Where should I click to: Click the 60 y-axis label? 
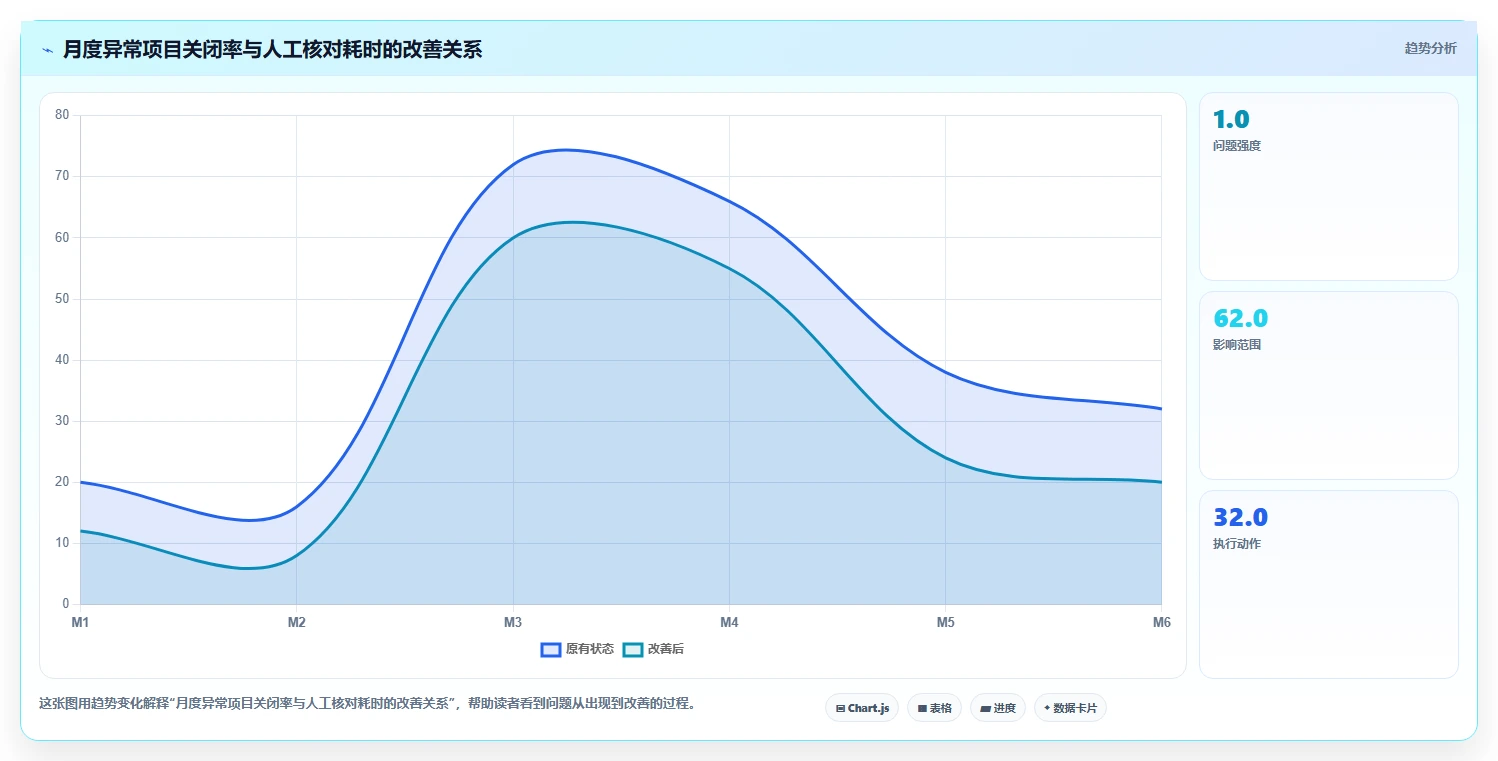tap(62, 237)
